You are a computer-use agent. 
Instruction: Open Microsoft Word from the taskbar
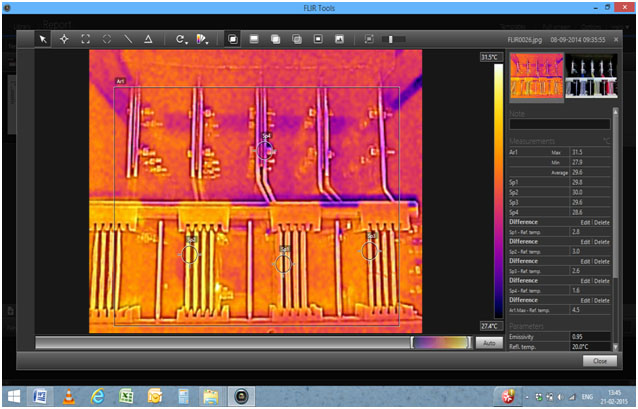(40, 396)
